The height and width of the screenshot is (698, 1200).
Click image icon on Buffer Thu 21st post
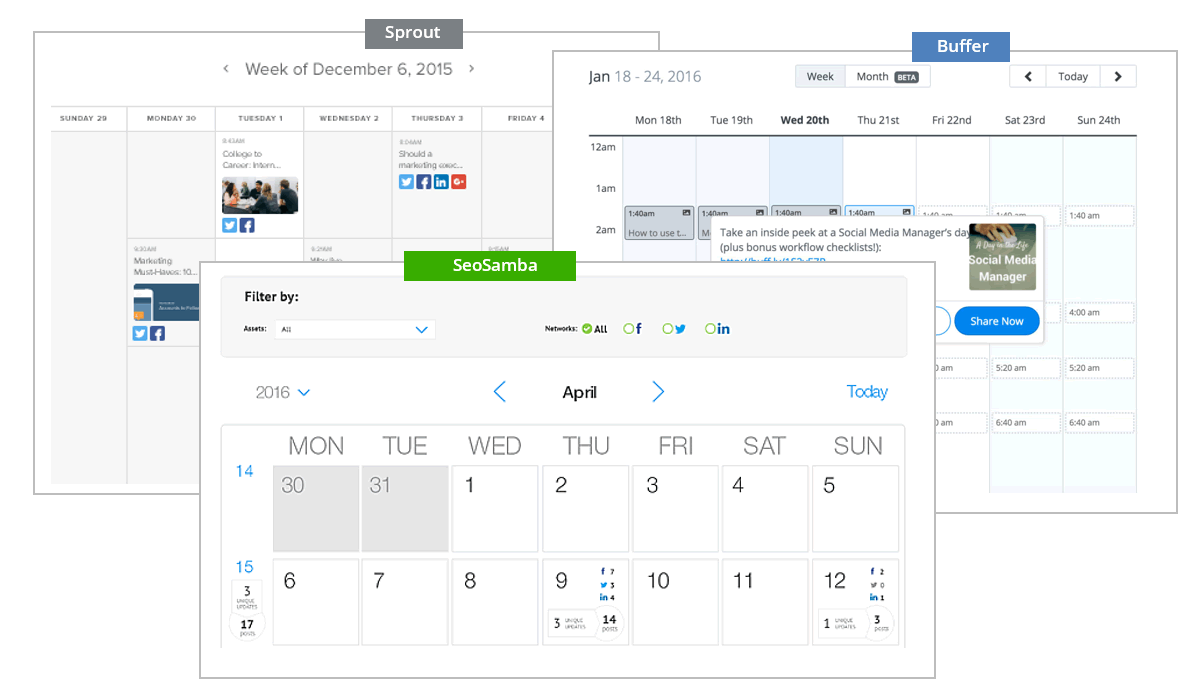907,213
